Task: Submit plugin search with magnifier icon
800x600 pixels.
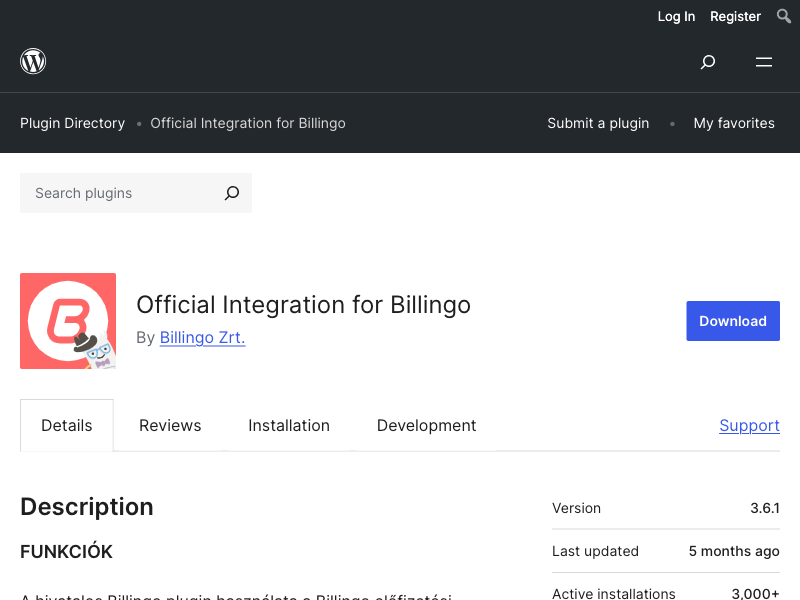Action: click(232, 193)
